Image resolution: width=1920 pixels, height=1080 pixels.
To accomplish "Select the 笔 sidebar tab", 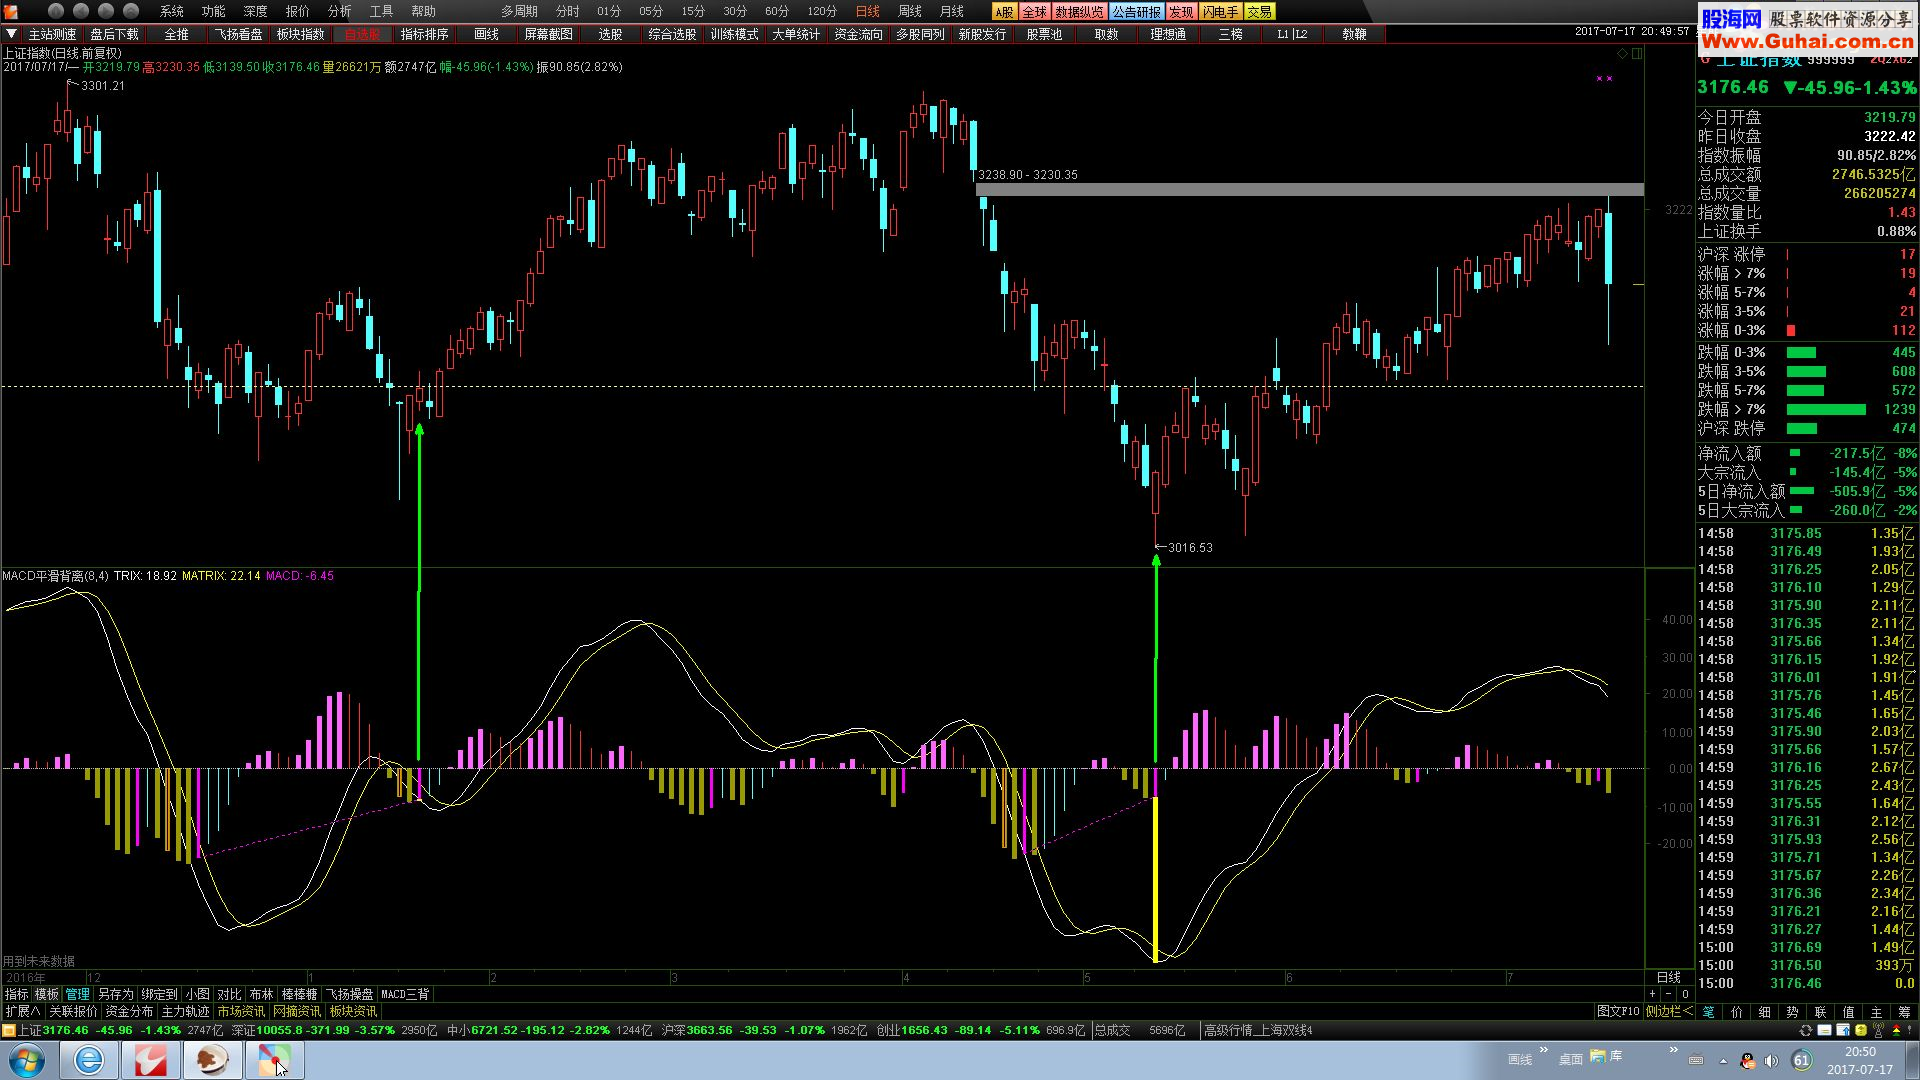I will [1708, 1012].
